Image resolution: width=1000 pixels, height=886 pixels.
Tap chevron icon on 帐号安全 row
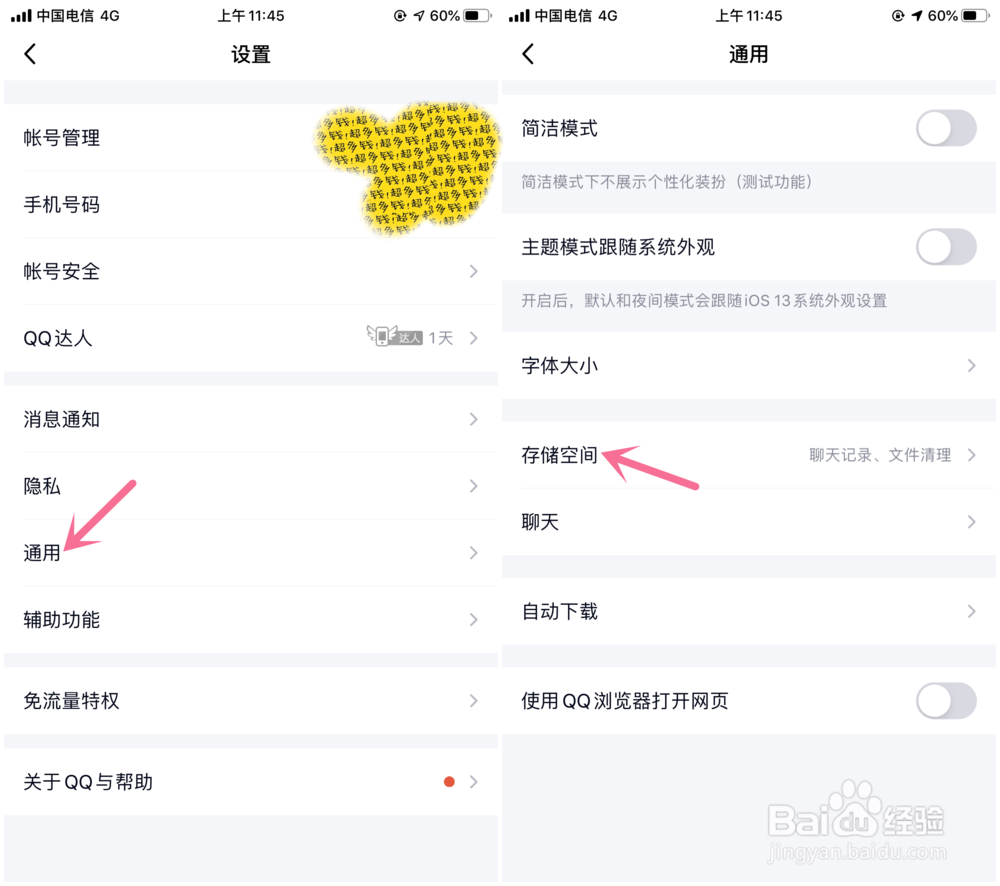(x=473, y=271)
